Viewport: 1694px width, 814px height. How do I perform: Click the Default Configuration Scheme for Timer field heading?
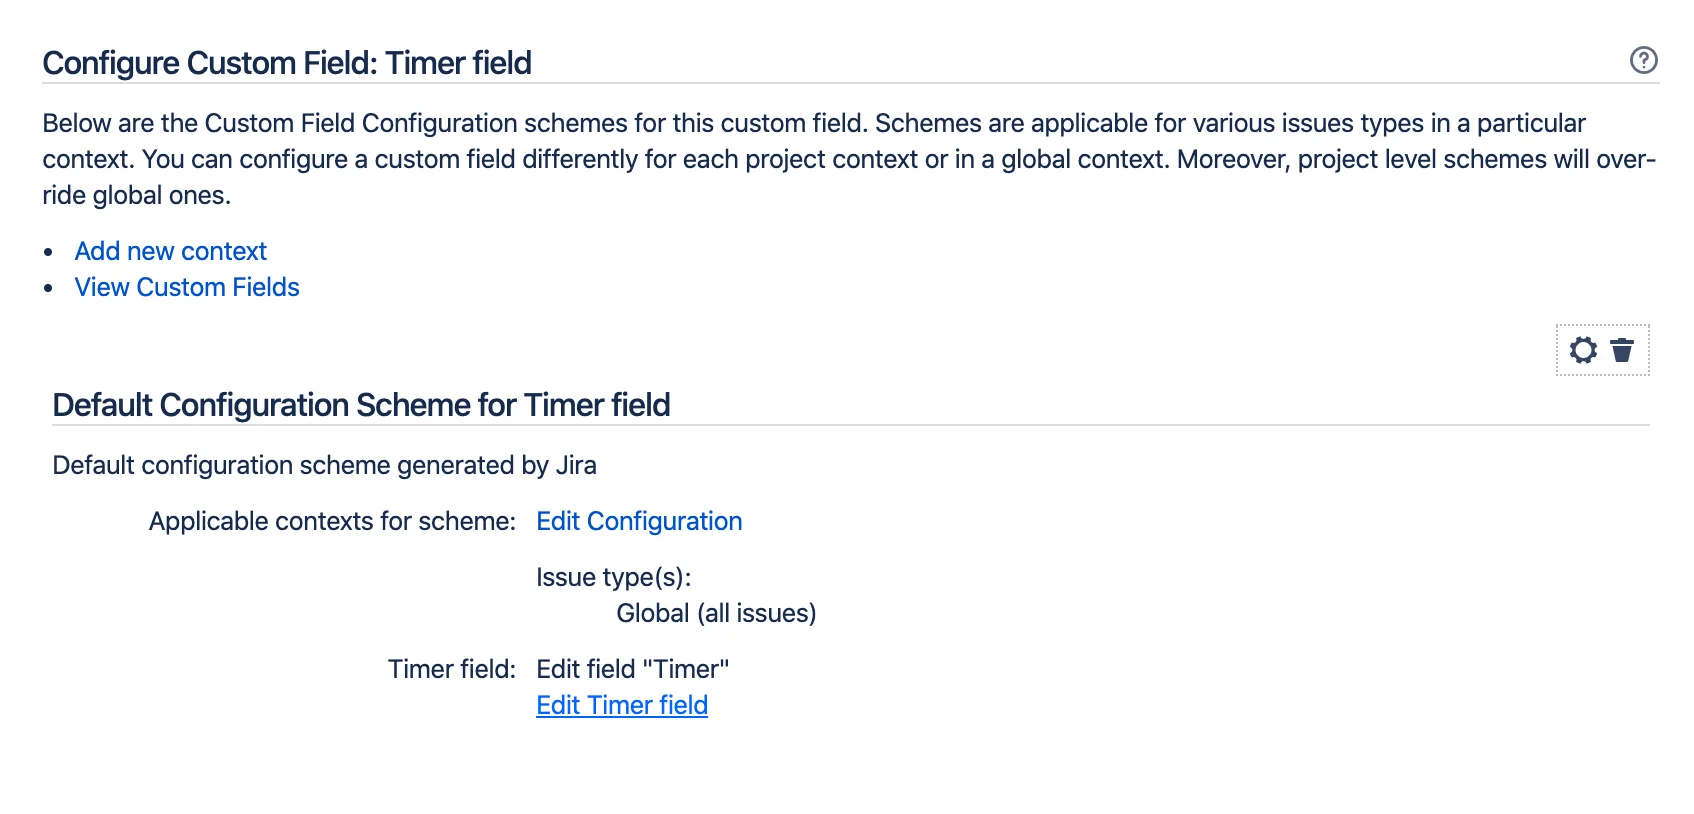(361, 405)
